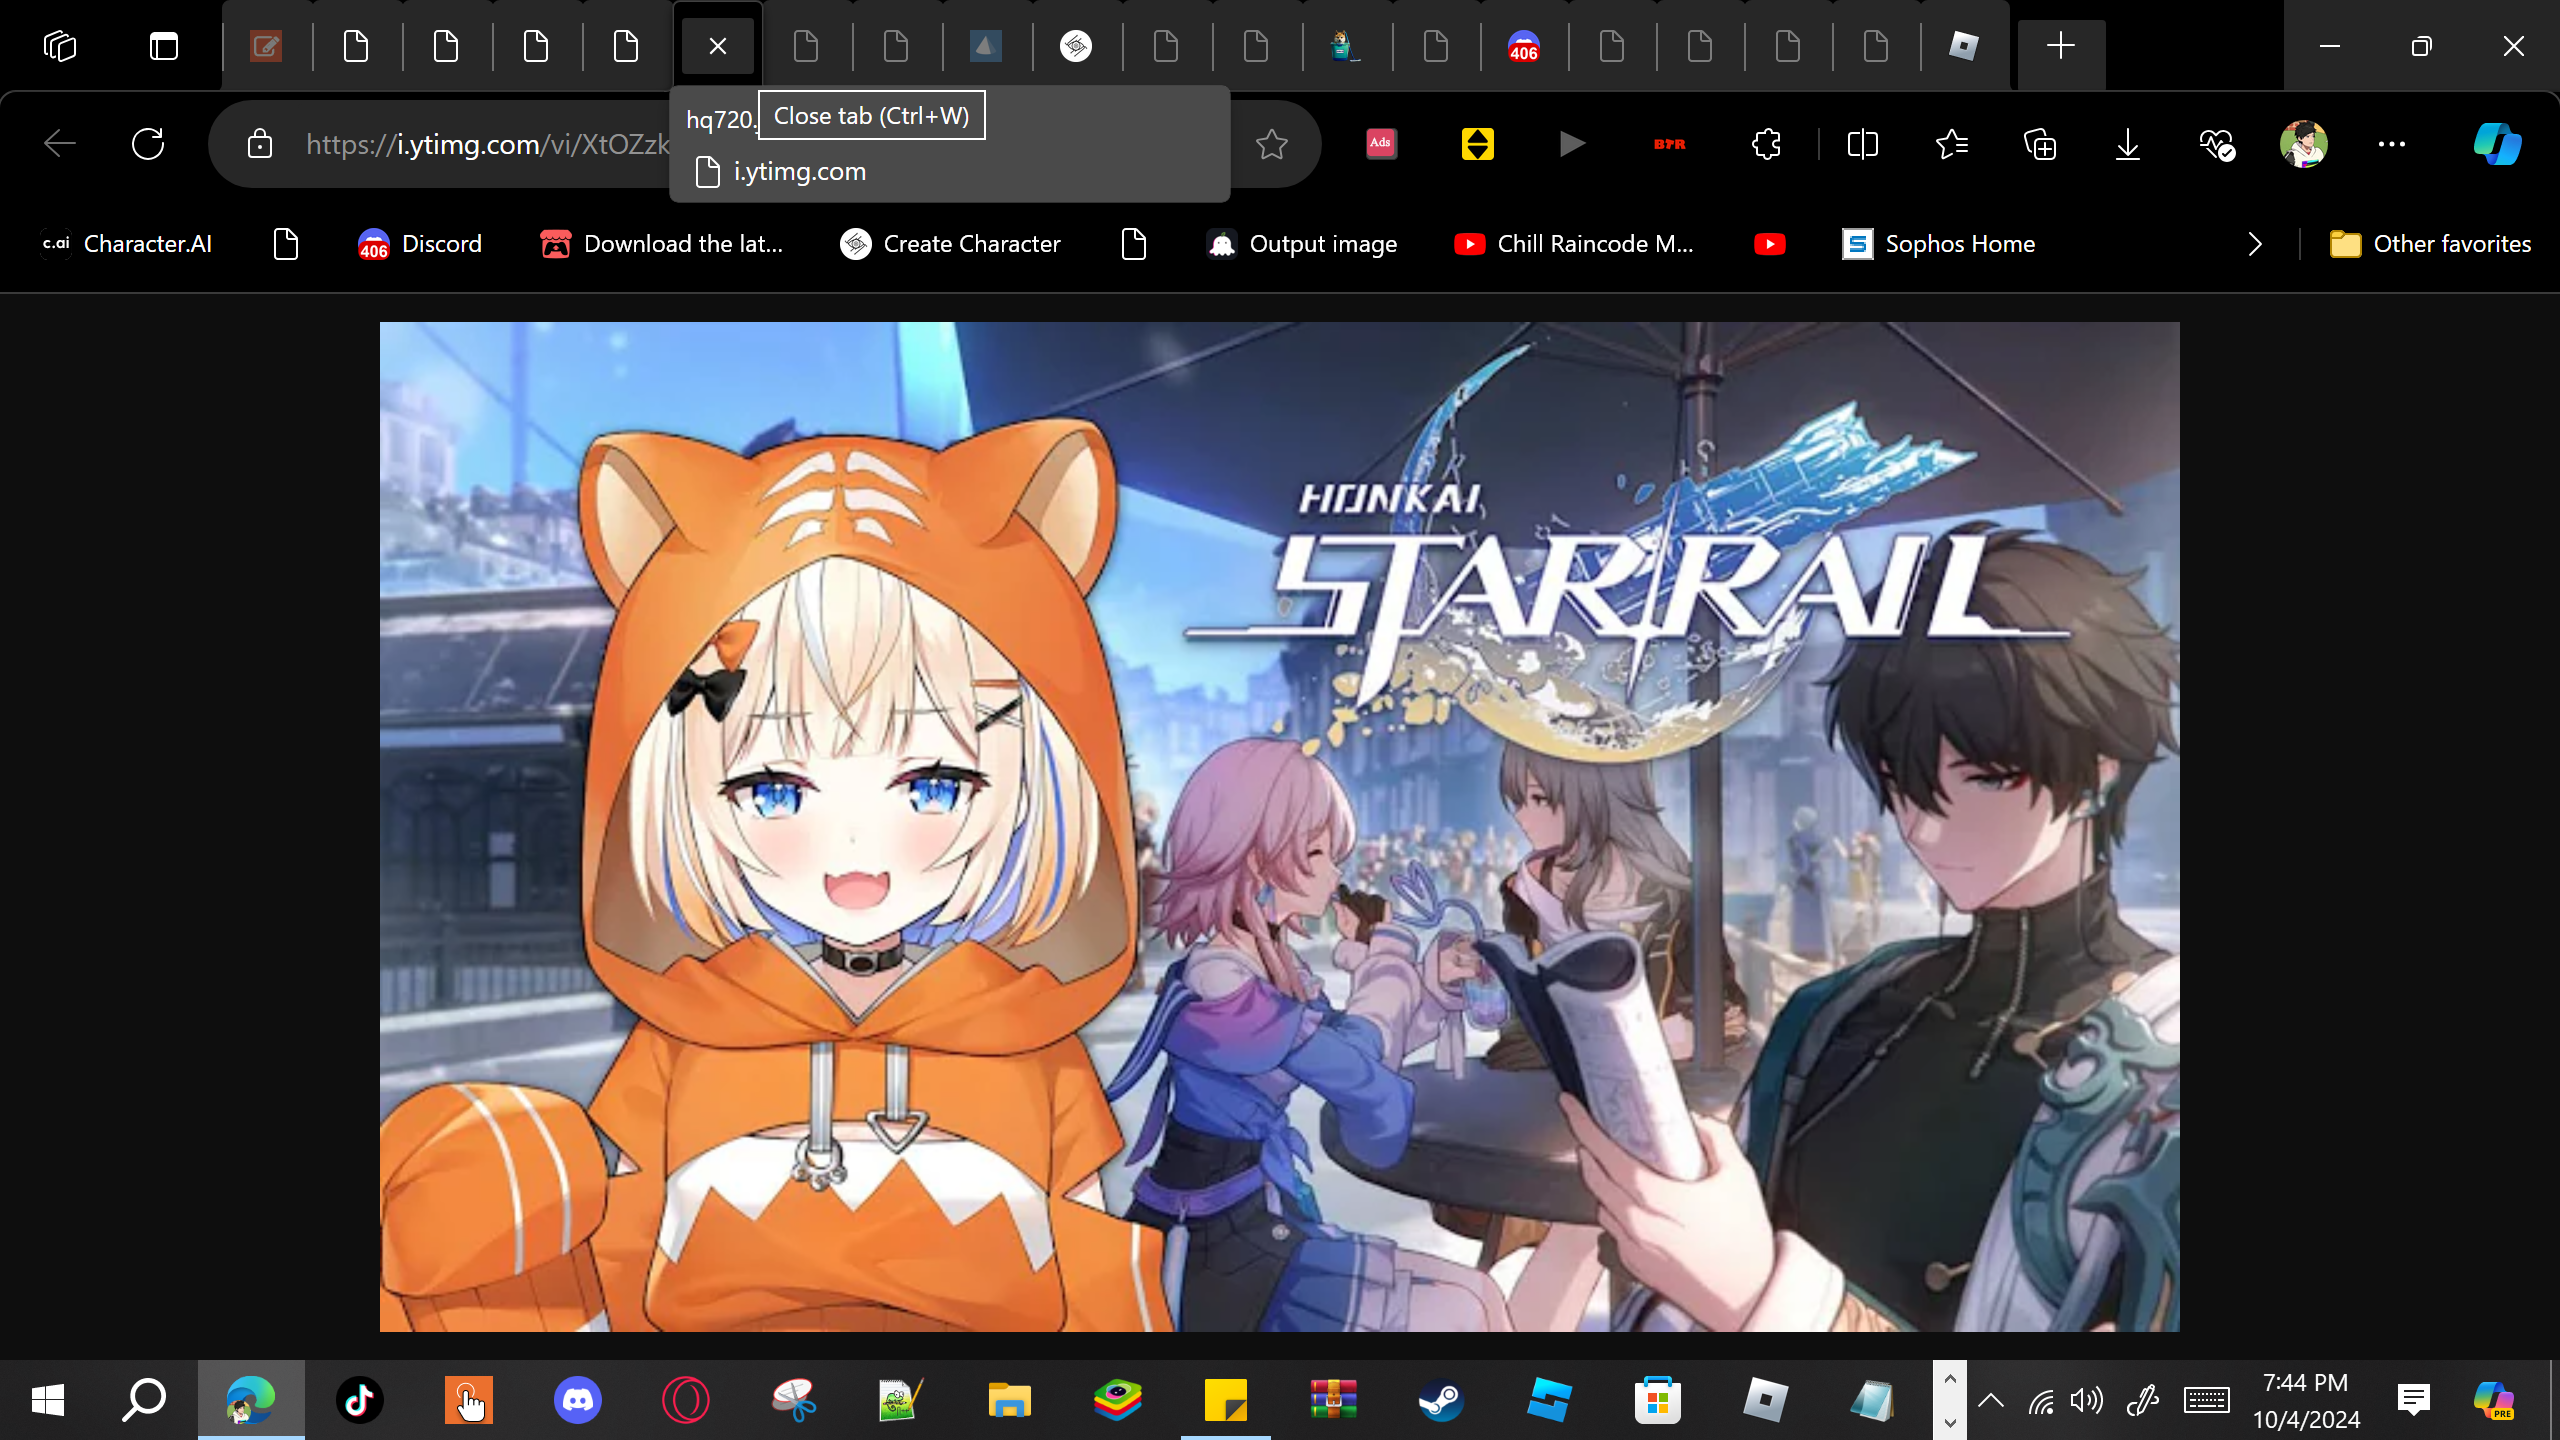Open the Windows Start menu
2560x1440 pixels.
point(47,1400)
